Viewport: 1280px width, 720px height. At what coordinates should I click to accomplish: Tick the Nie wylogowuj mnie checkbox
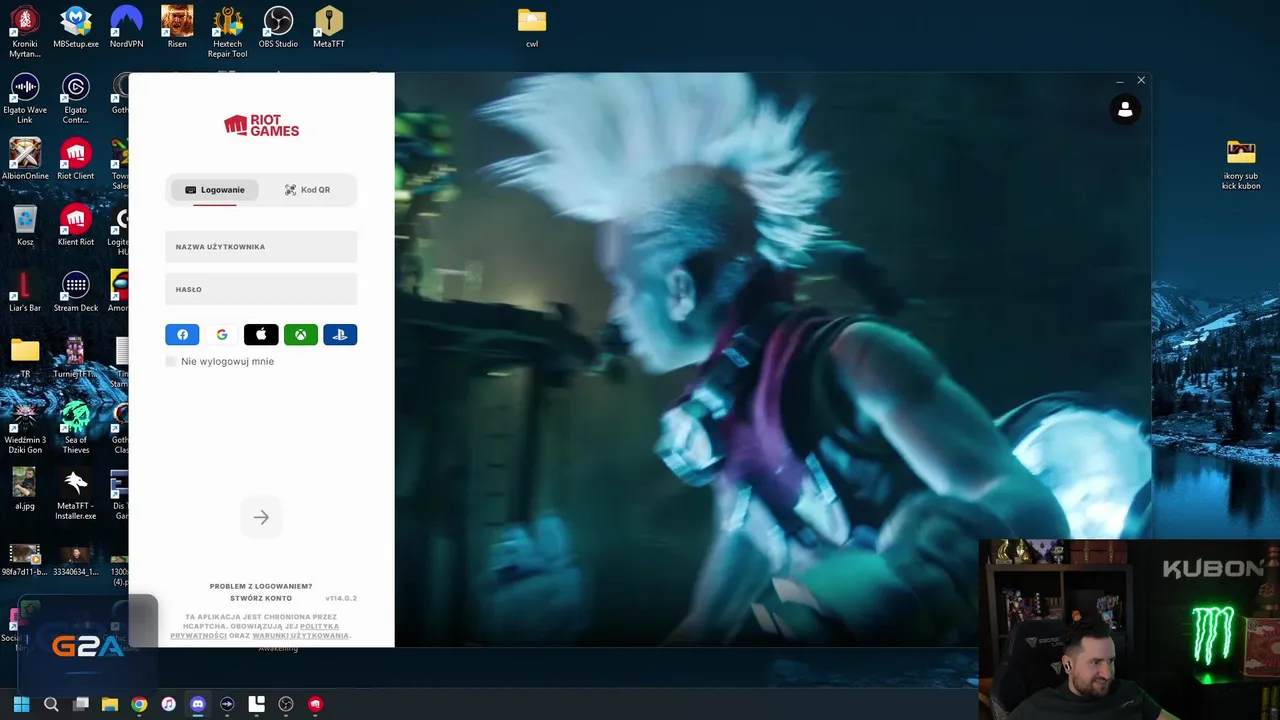pyautogui.click(x=171, y=361)
